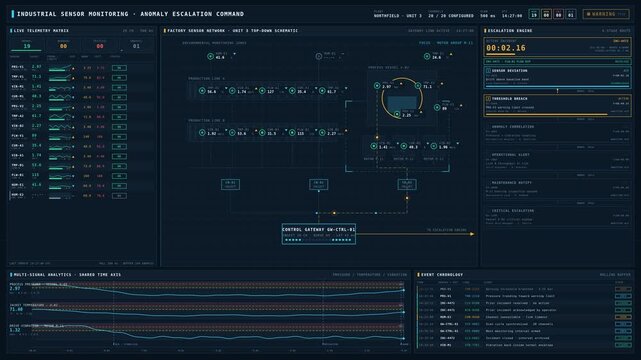Select the 53.6 node on Production Line B
641x360 pixels.
[232, 133]
